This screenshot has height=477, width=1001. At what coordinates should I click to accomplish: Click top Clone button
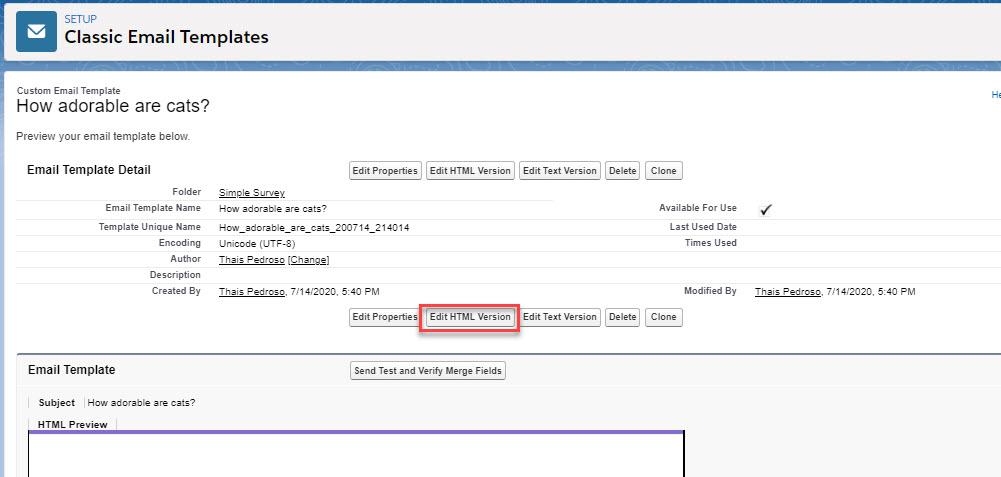[x=664, y=171]
